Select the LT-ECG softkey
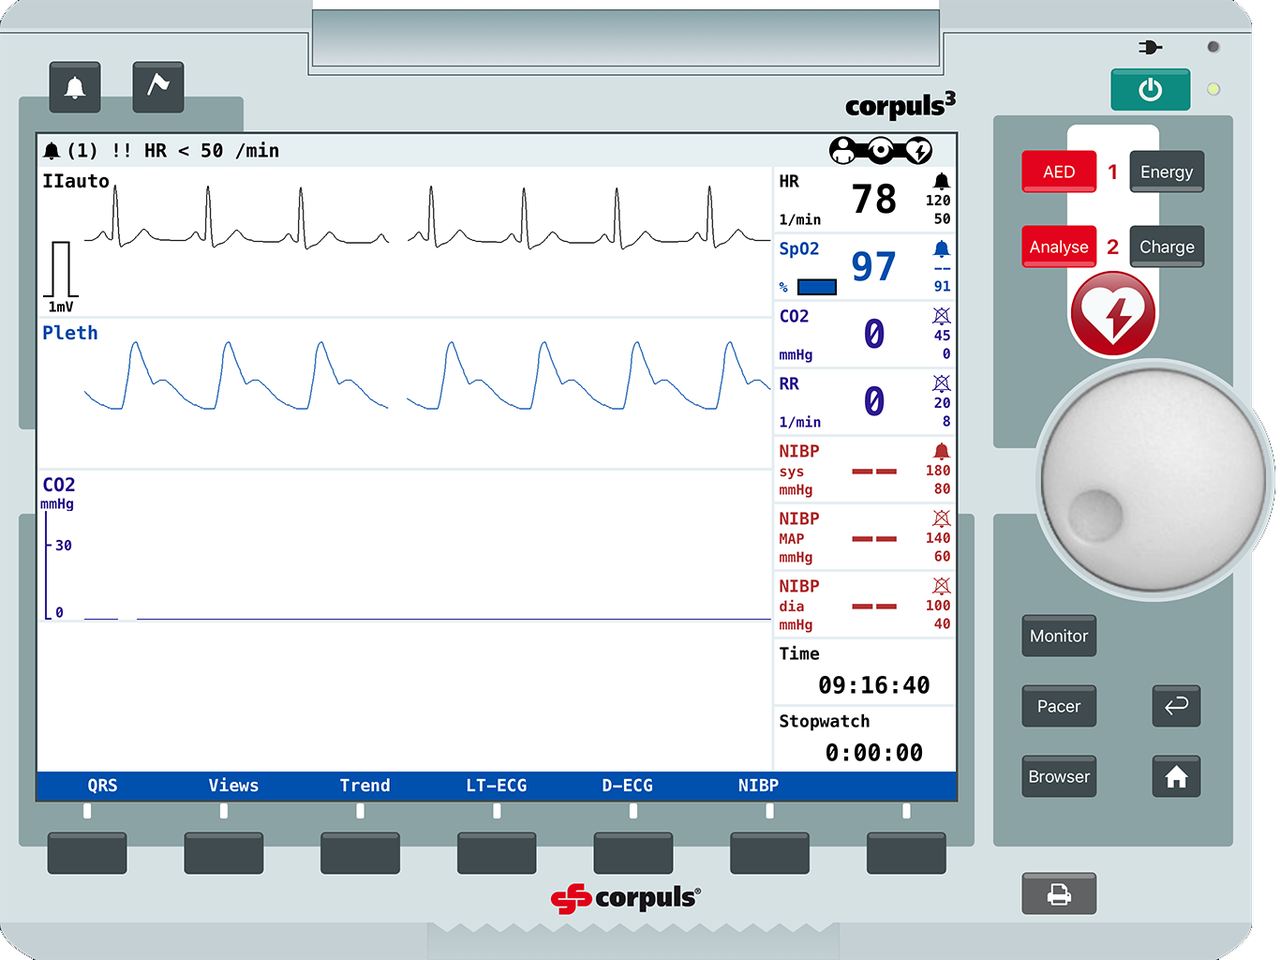This screenshot has width=1280, height=960. click(496, 786)
